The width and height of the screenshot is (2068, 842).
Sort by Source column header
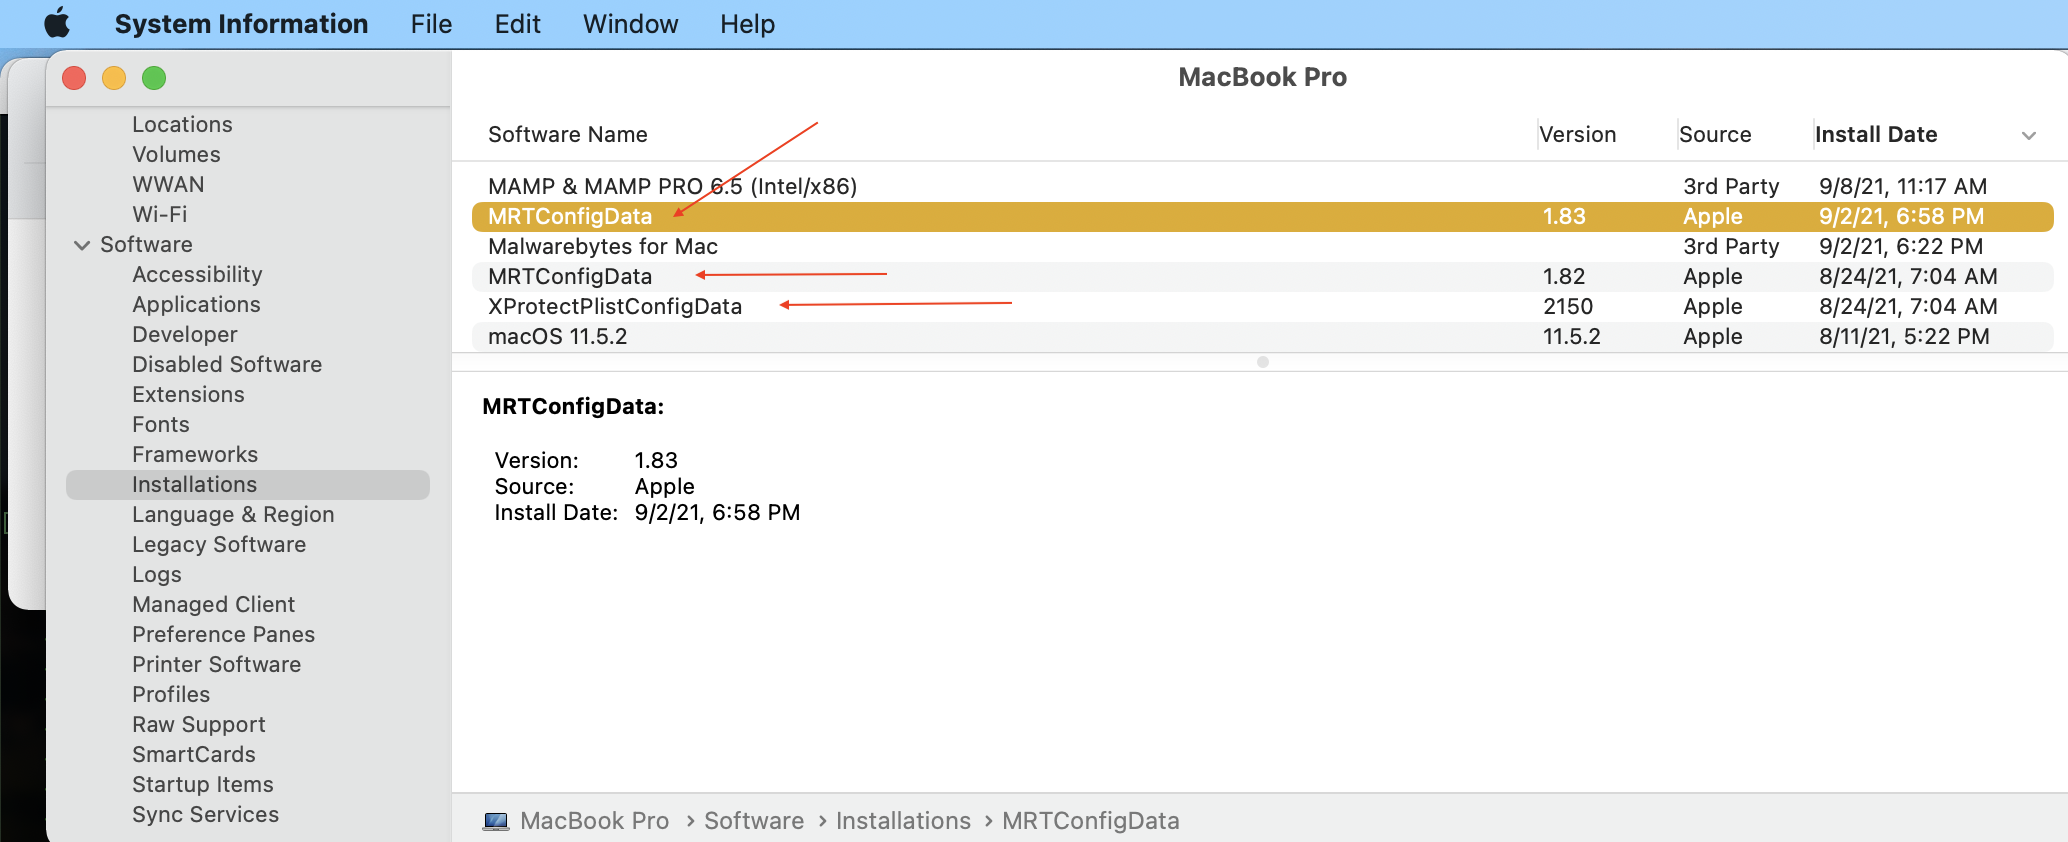(x=1715, y=134)
